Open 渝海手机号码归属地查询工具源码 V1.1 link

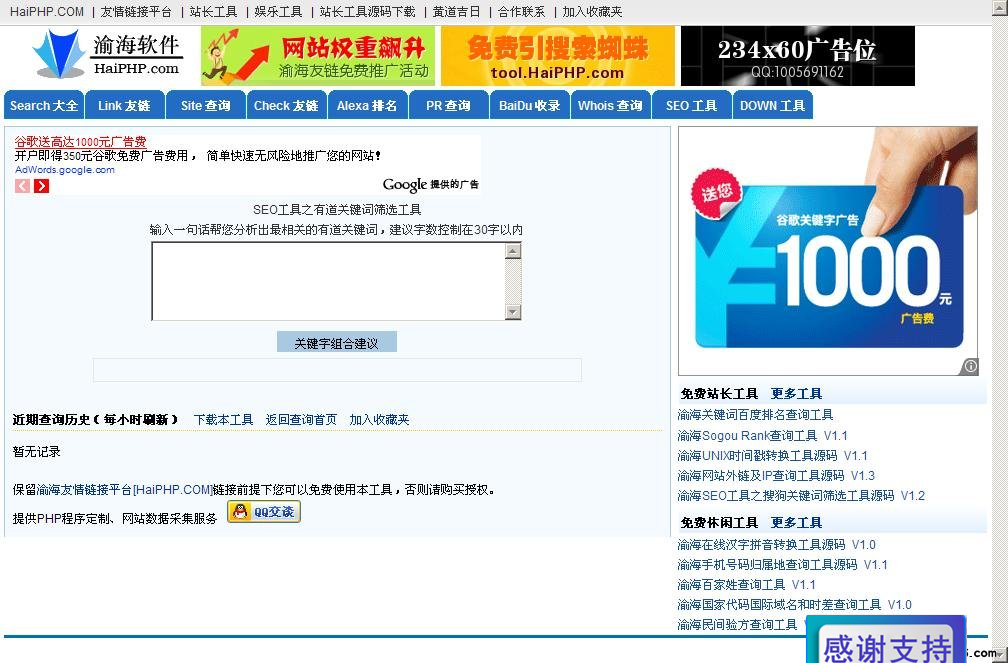click(782, 565)
